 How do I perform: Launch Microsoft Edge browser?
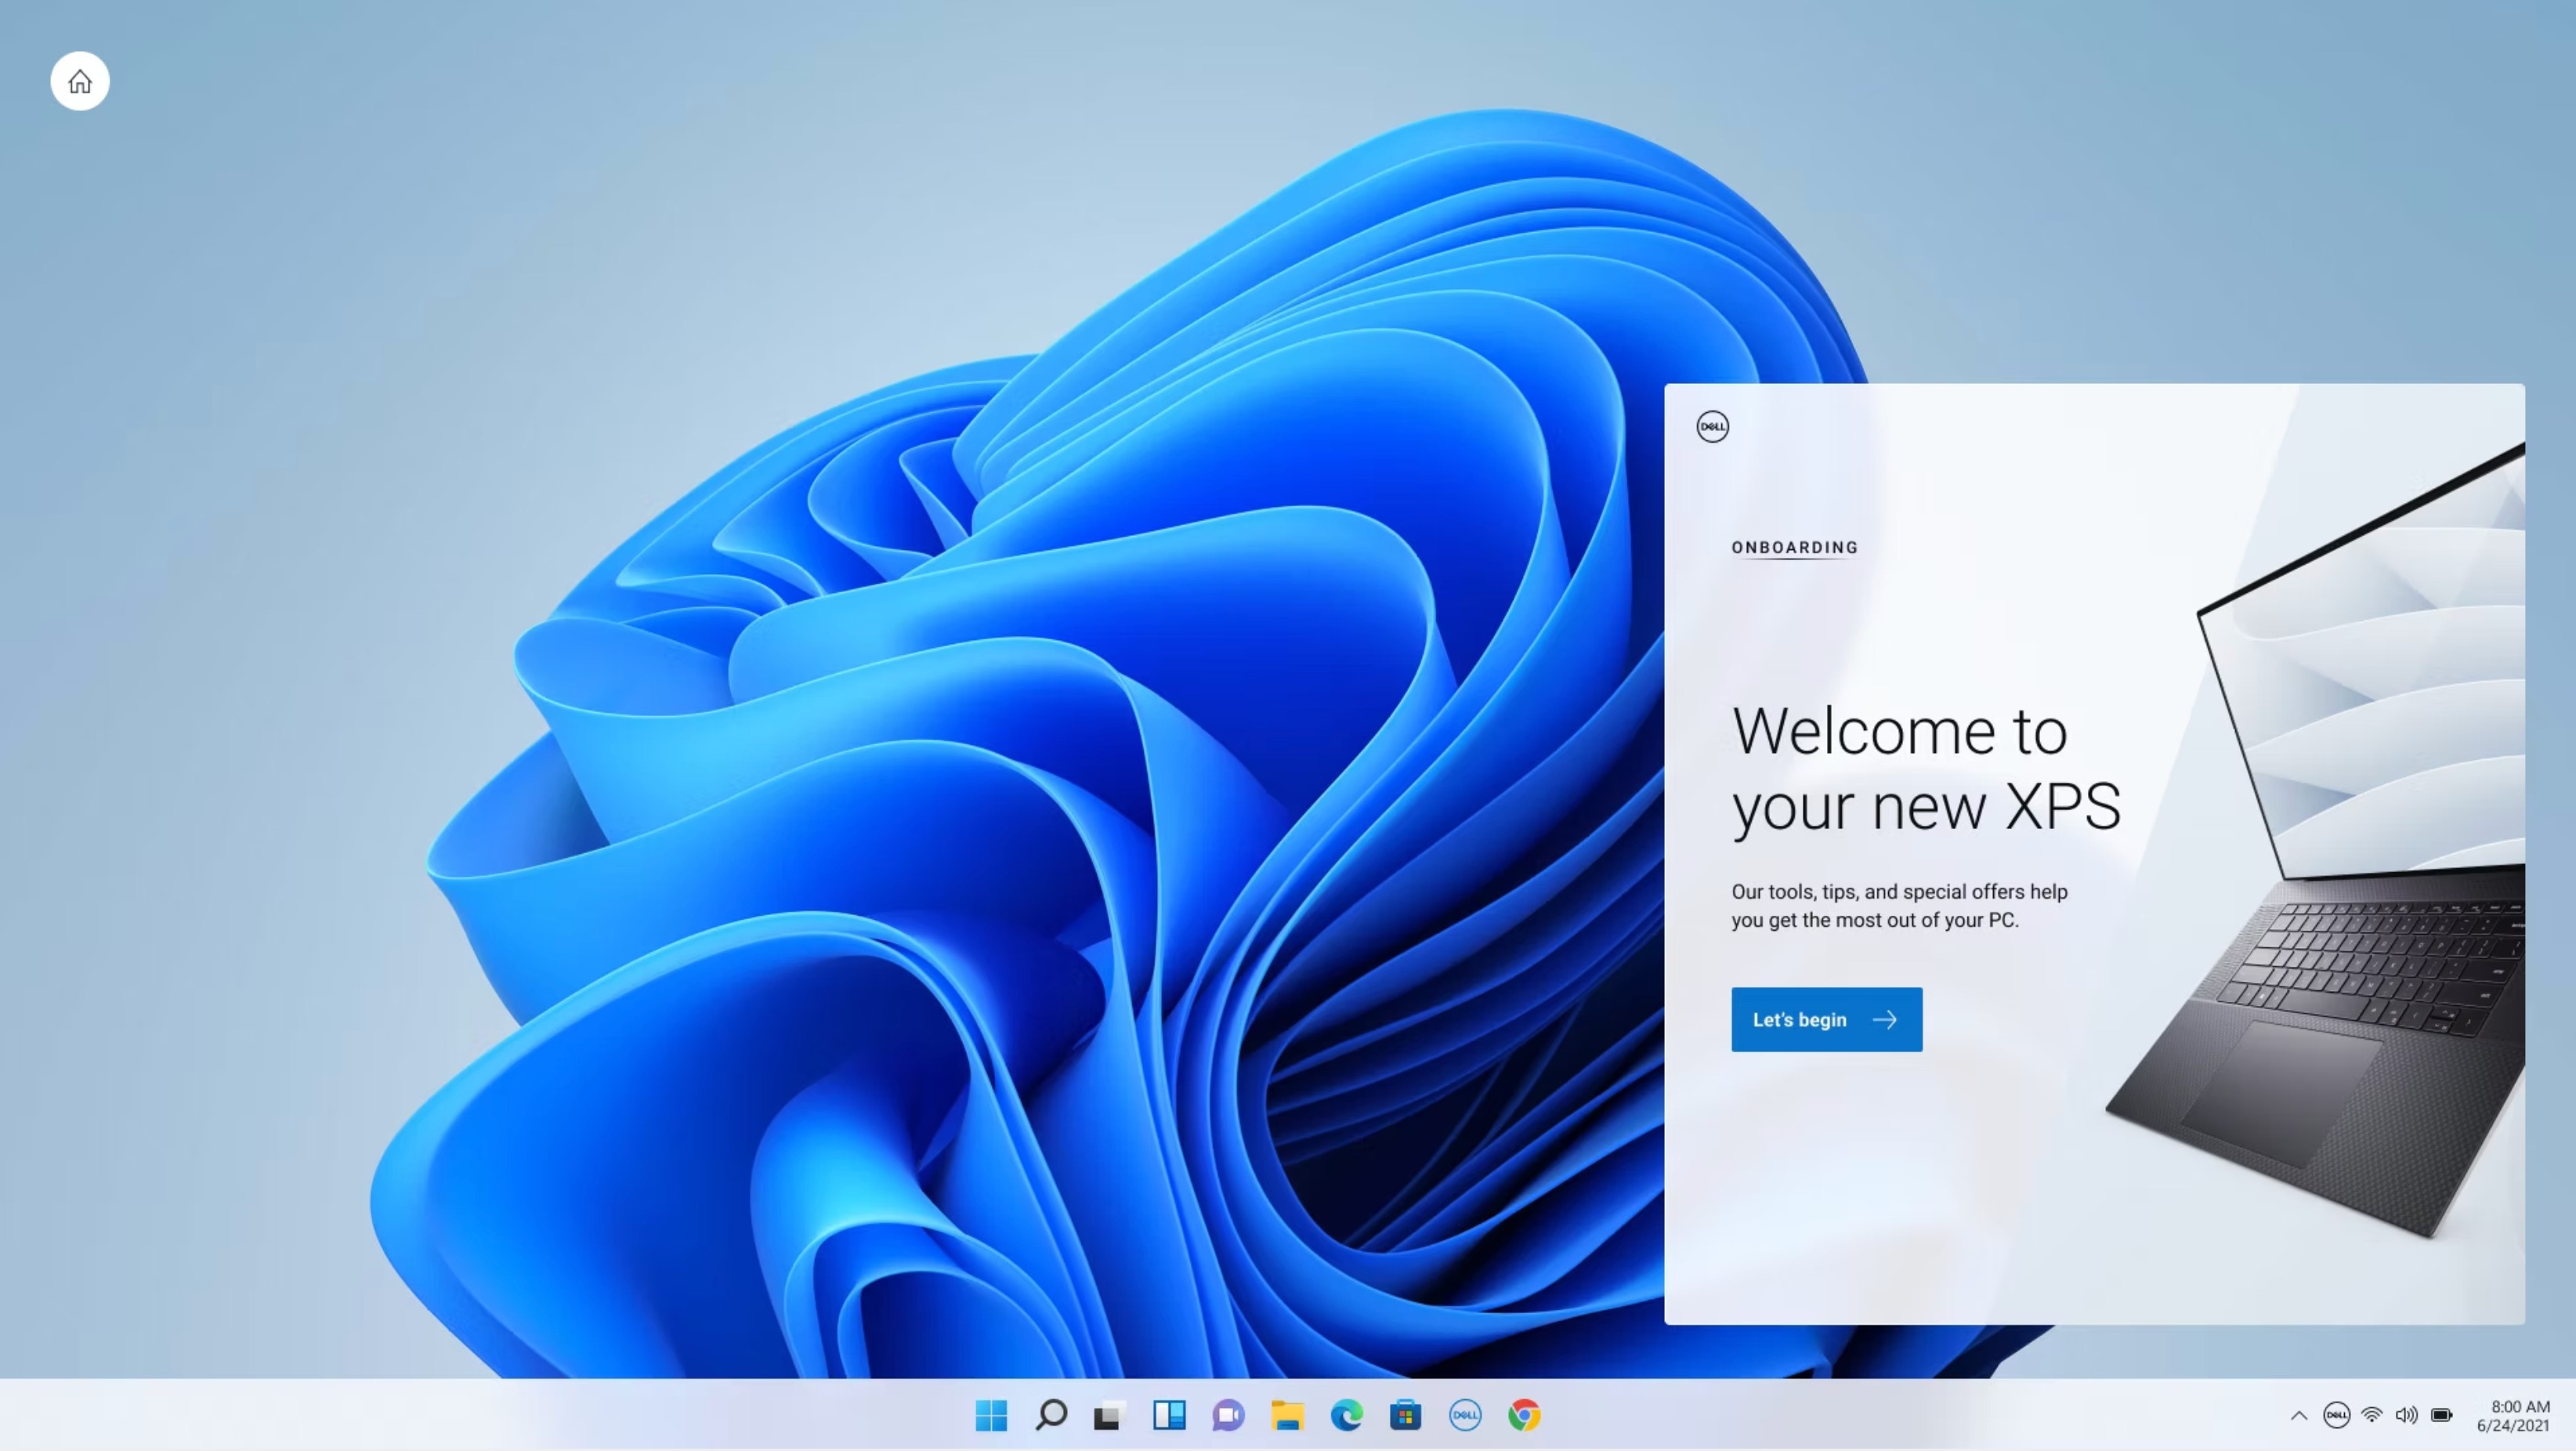pyautogui.click(x=1347, y=1415)
